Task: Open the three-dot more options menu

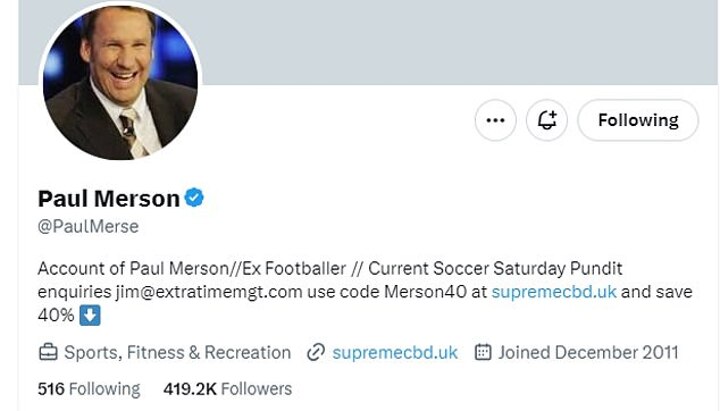Action: point(494,121)
